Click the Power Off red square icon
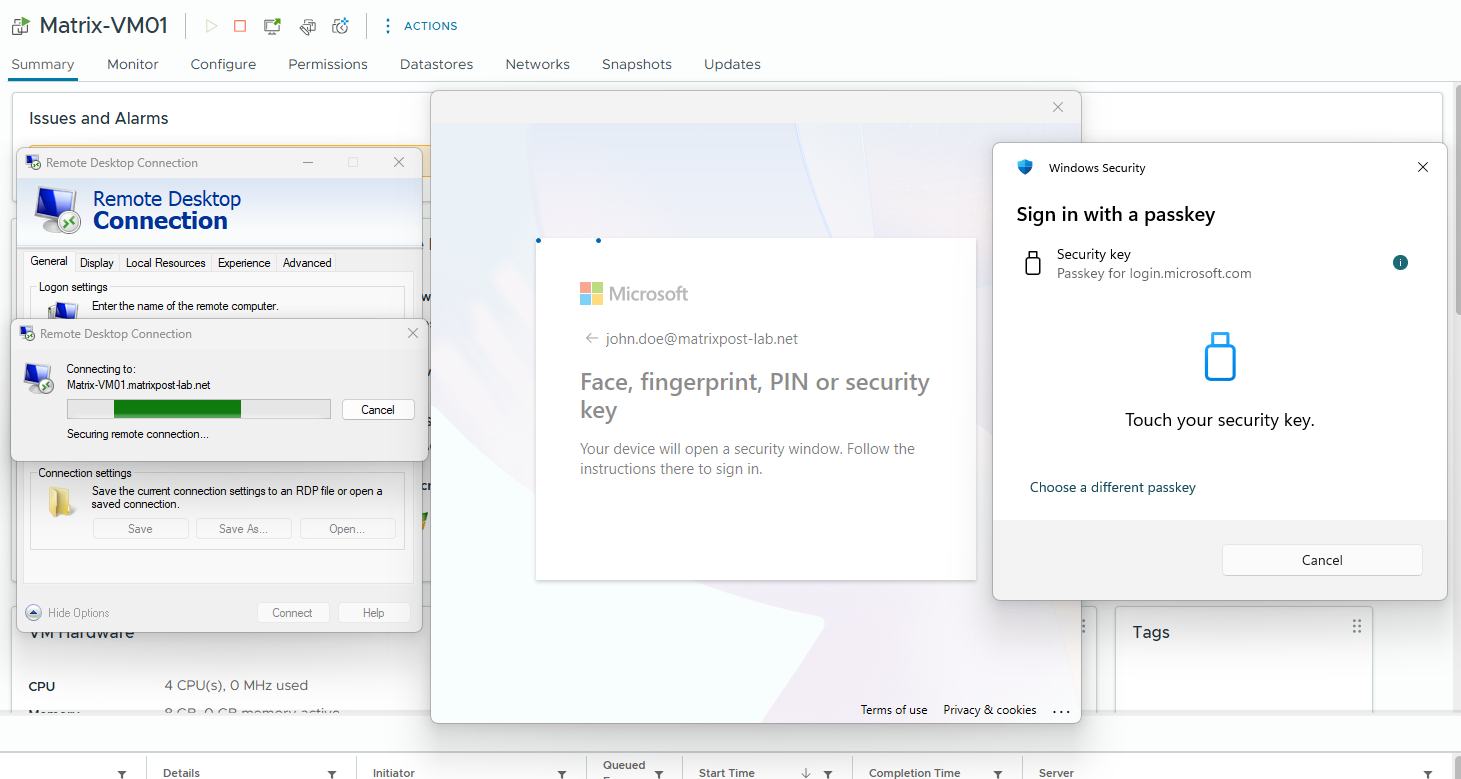The width and height of the screenshot is (1461, 779). [x=240, y=26]
